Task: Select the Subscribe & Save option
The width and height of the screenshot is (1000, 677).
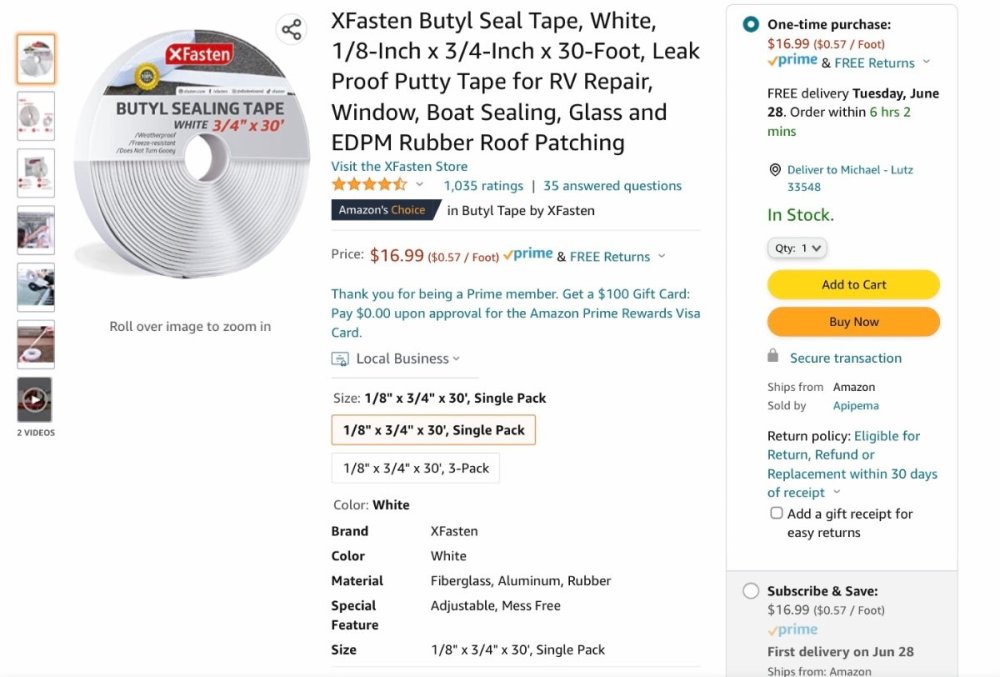Action: (751, 591)
